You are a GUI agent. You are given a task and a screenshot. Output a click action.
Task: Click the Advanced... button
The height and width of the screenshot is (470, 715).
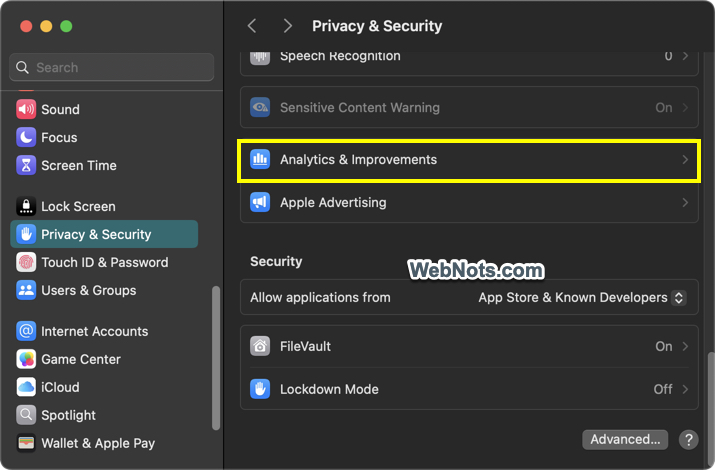tap(625, 439)
